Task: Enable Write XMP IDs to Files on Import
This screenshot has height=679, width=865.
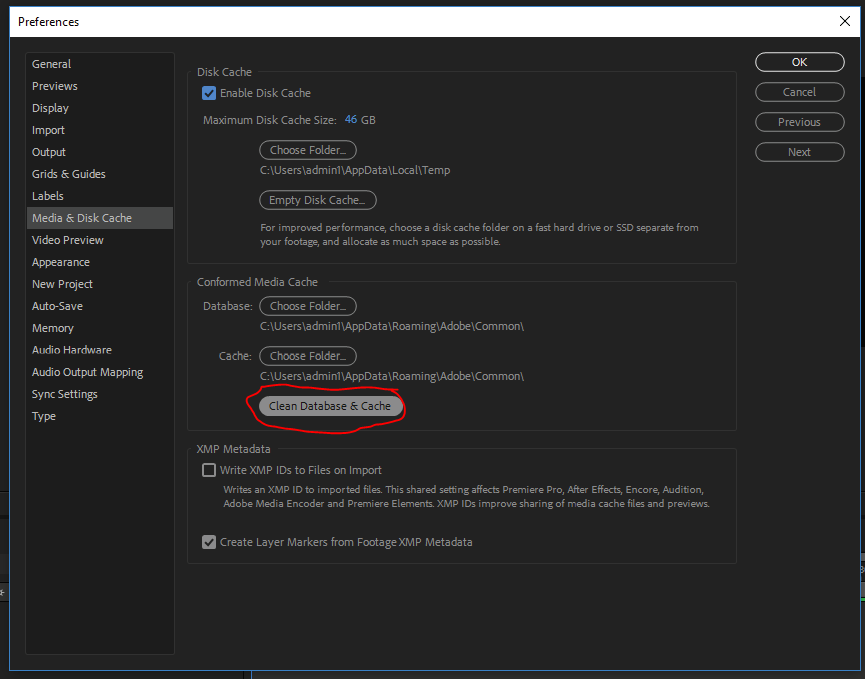Action: click(209, 470)
